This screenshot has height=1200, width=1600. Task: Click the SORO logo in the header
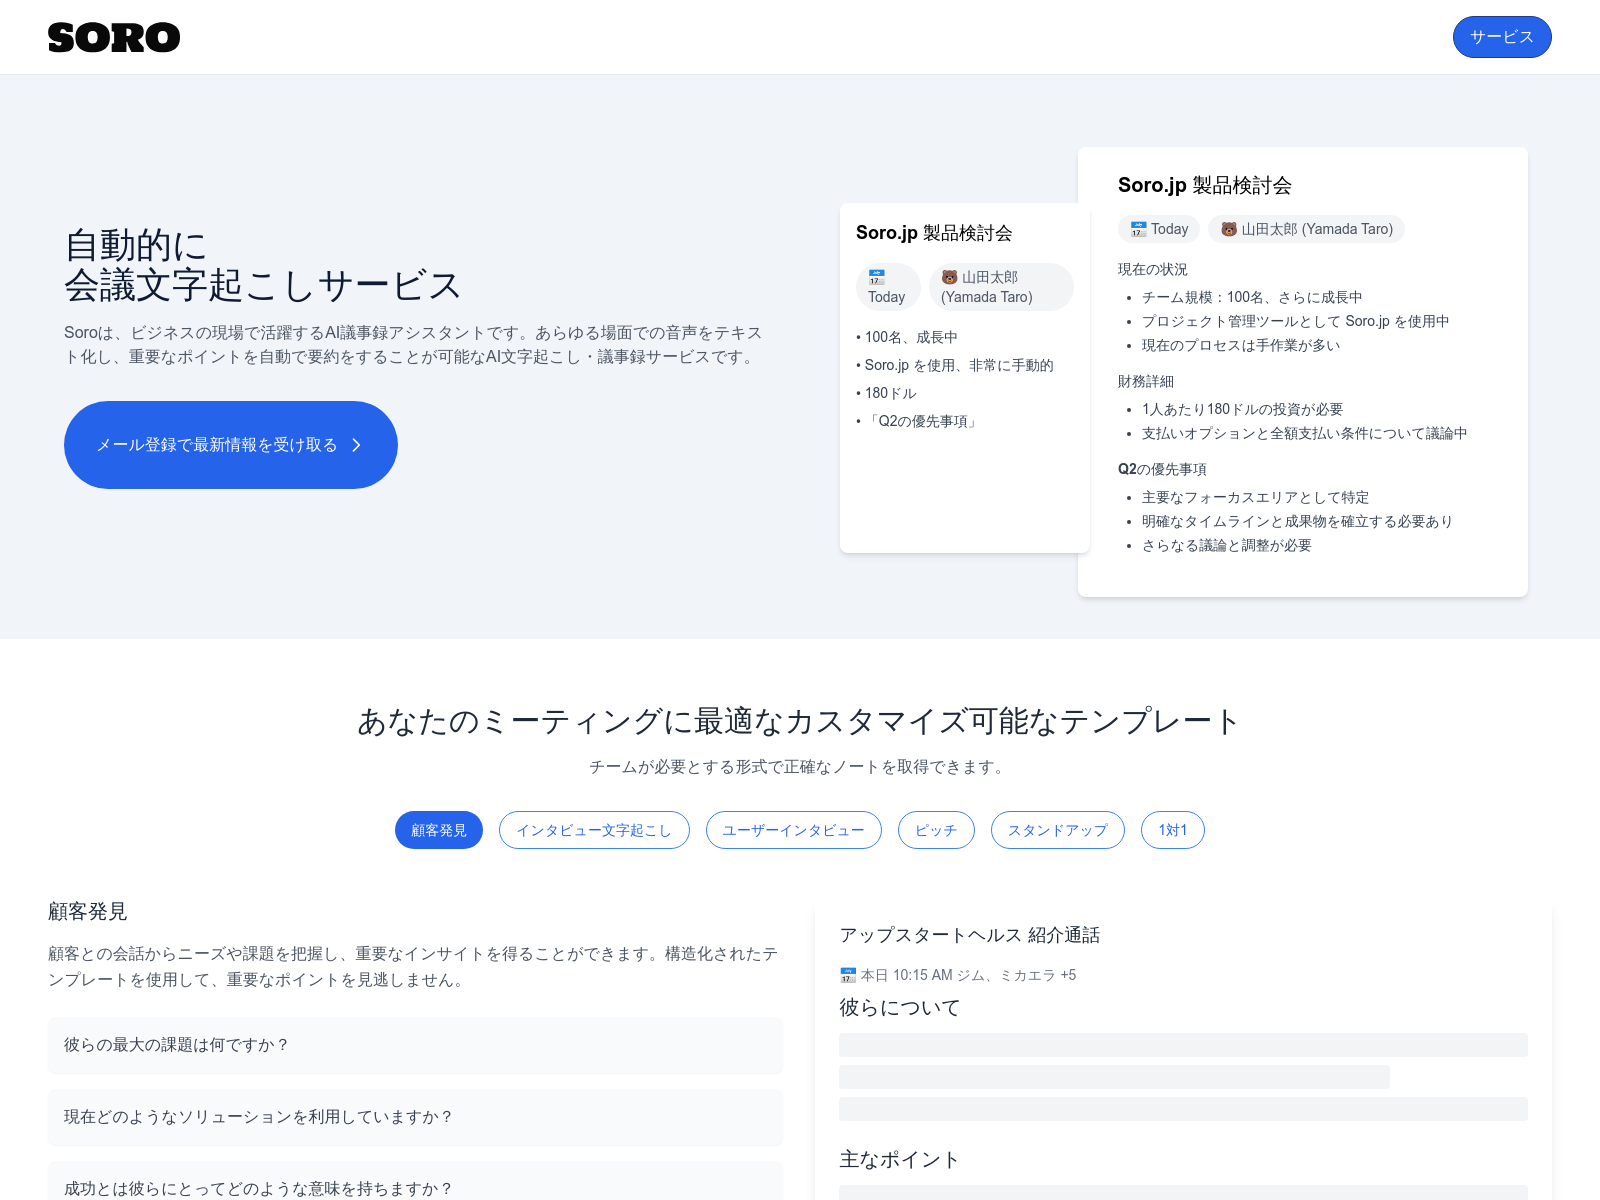click(114, 37)
